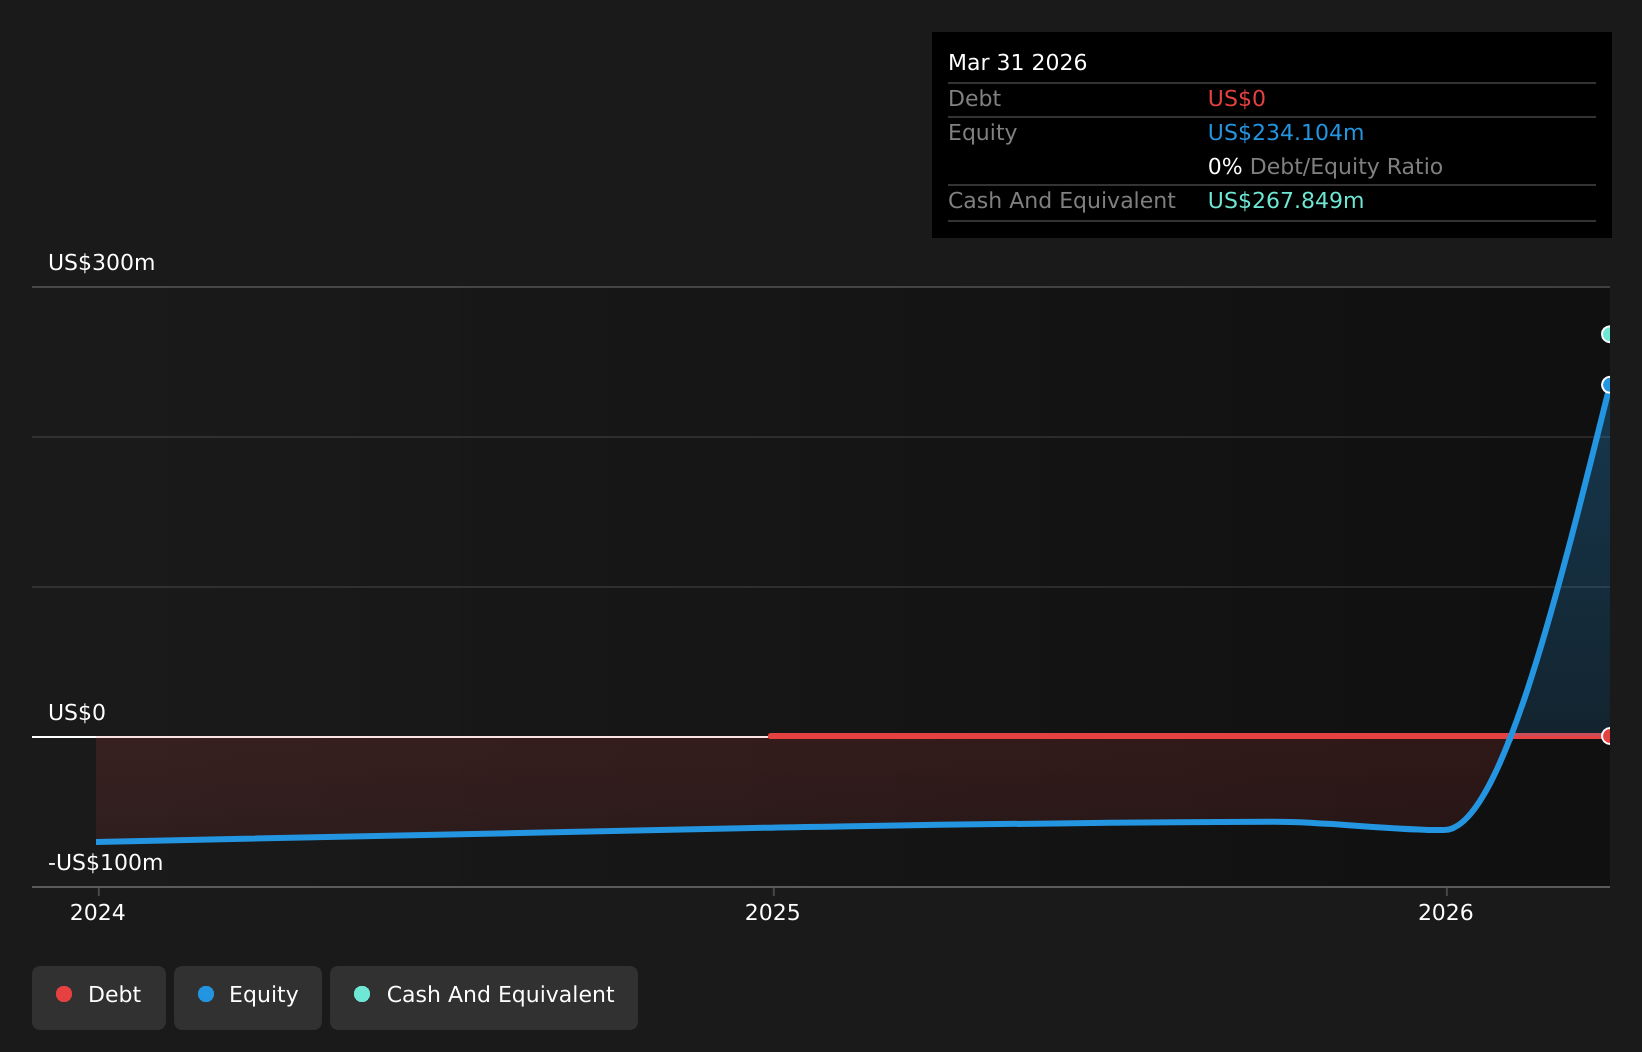Click the US$300m y-axis label
The height and width of the screenshot is (1052, 1642).
tap(102, 263)
